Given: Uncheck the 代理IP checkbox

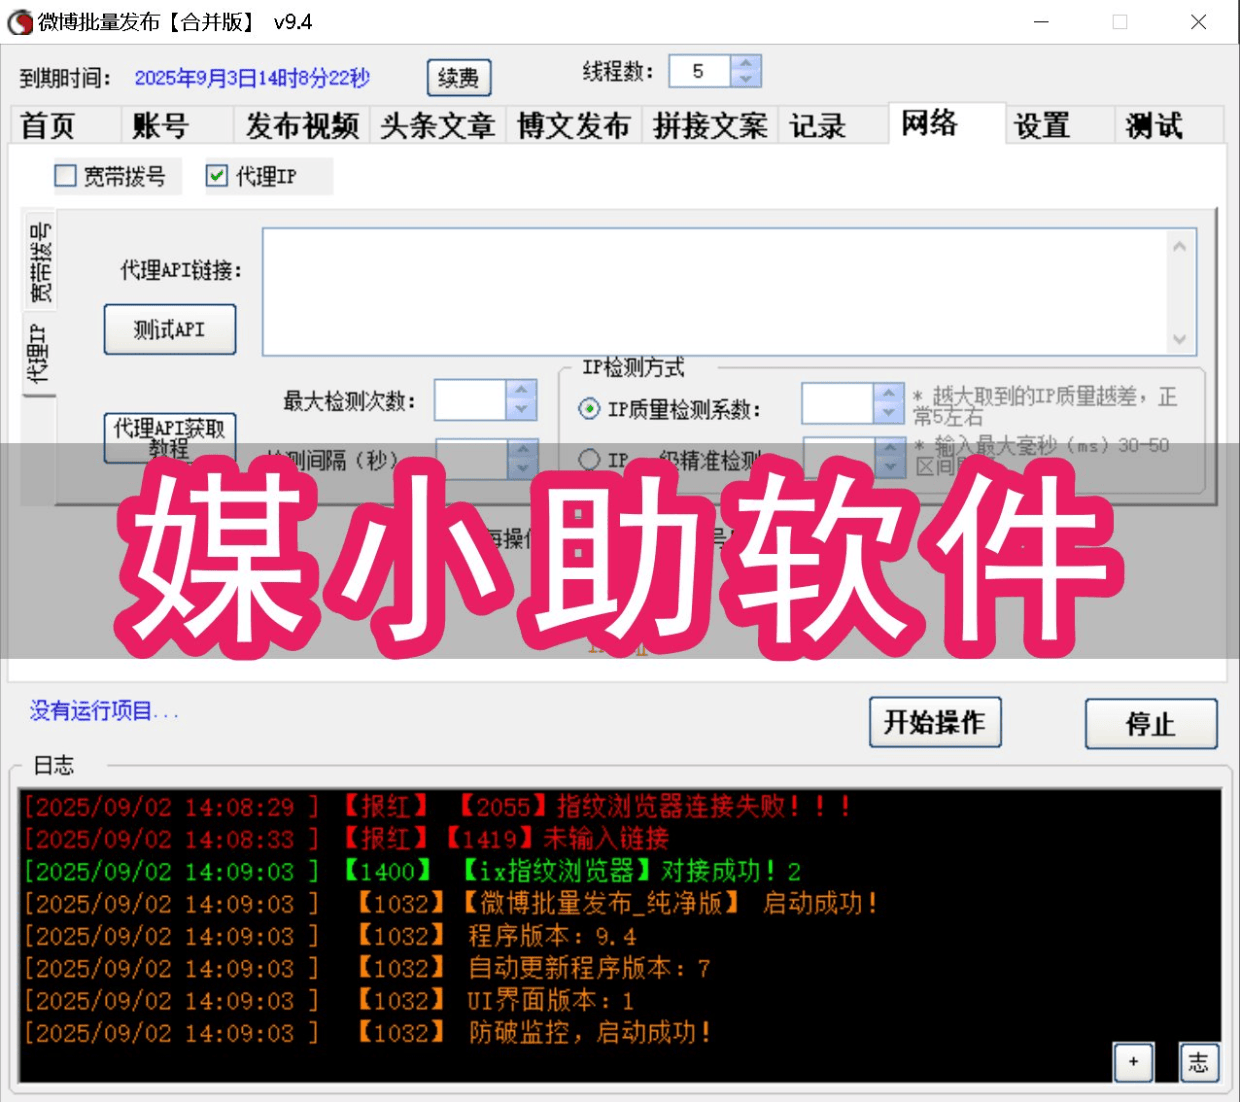Looking at the screenshot, I should pos(216,175).
